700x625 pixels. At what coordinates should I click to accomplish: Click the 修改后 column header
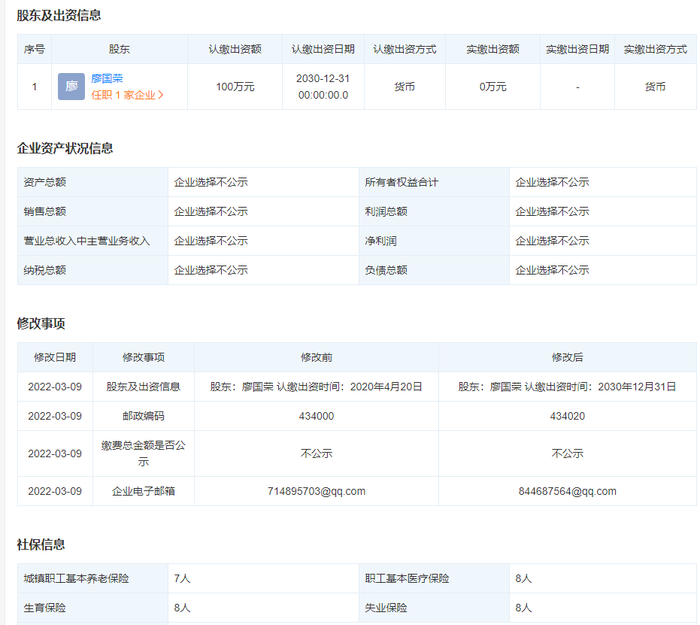coord(567,357)
